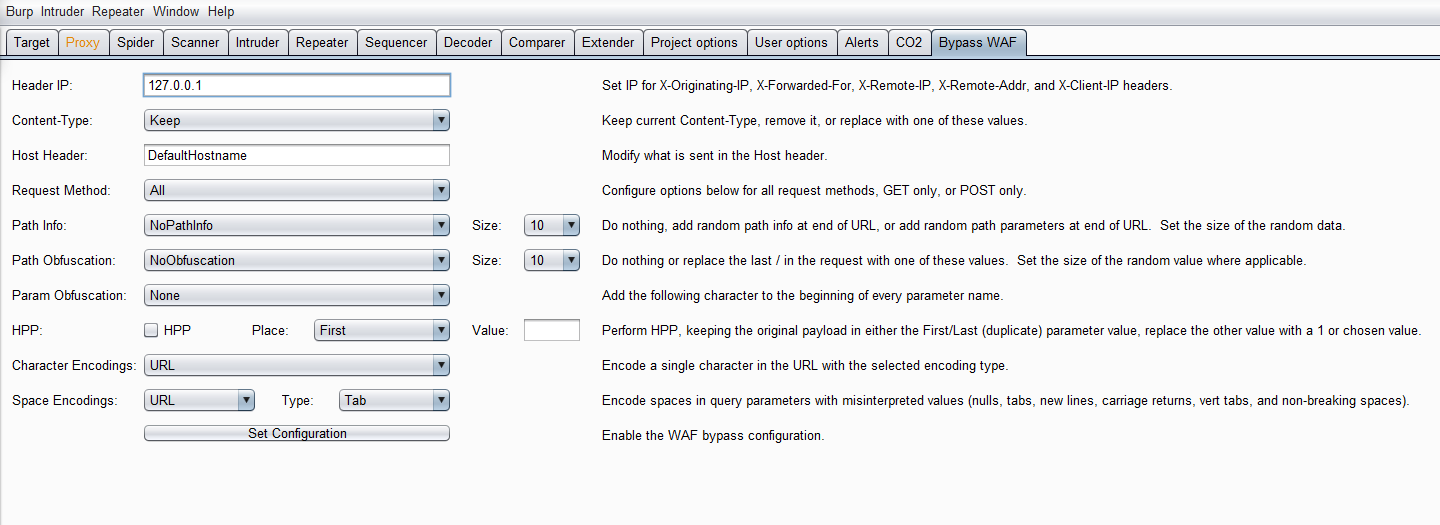Click the Set Configuration button
The height and width of the screenshot is (525, 1440).
click(x=297, y=434)
